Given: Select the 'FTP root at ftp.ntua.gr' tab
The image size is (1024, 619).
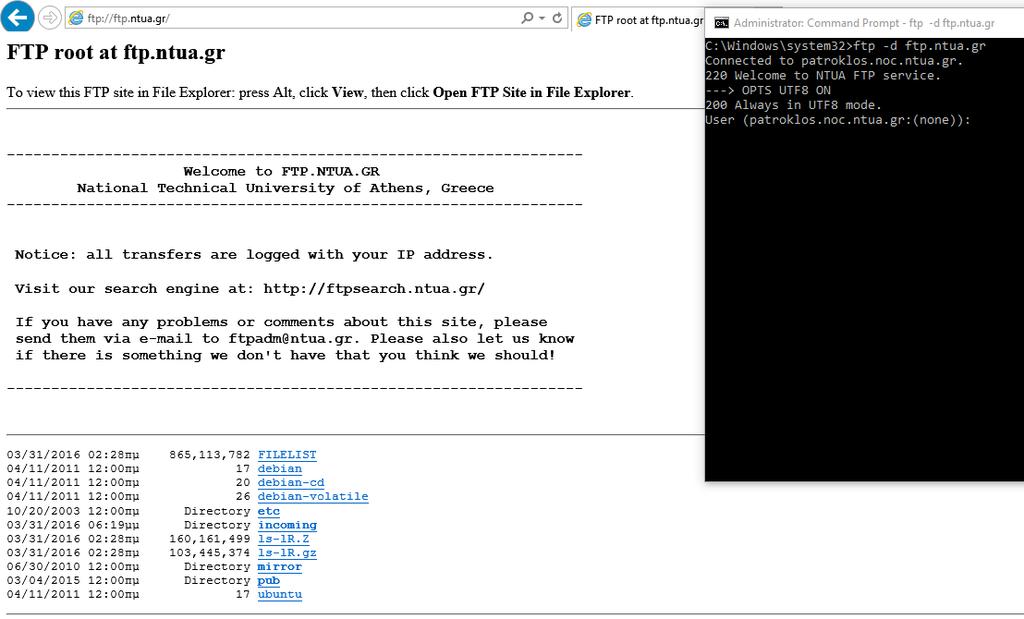Looking at the screenshot, I should pyautogui.click(x=639, y=20).
